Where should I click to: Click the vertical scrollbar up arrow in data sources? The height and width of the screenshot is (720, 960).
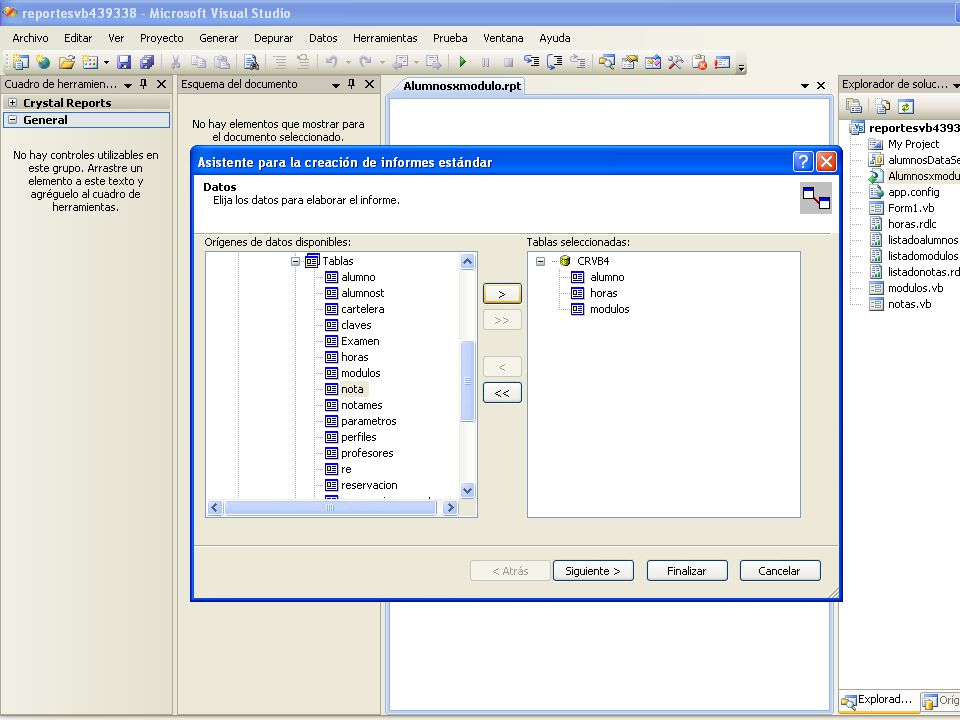coord(468,261)
